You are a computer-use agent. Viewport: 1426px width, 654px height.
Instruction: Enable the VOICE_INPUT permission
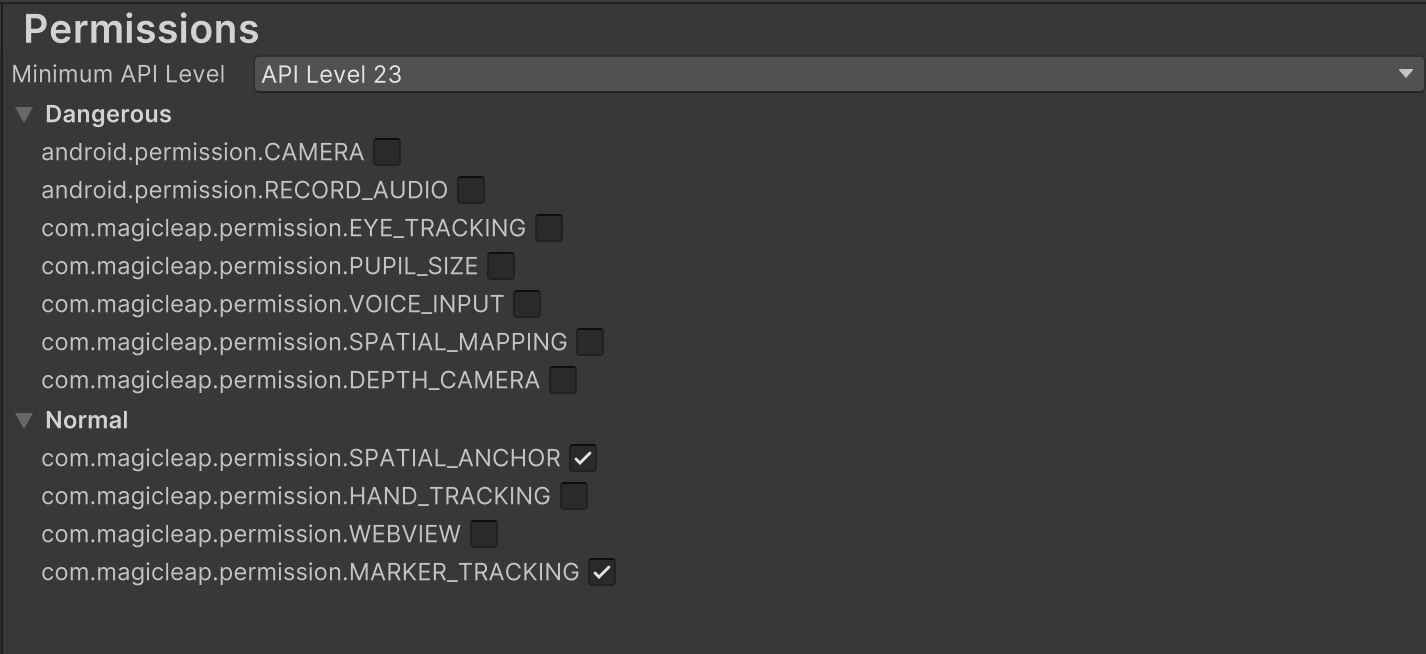coord(526,303)
